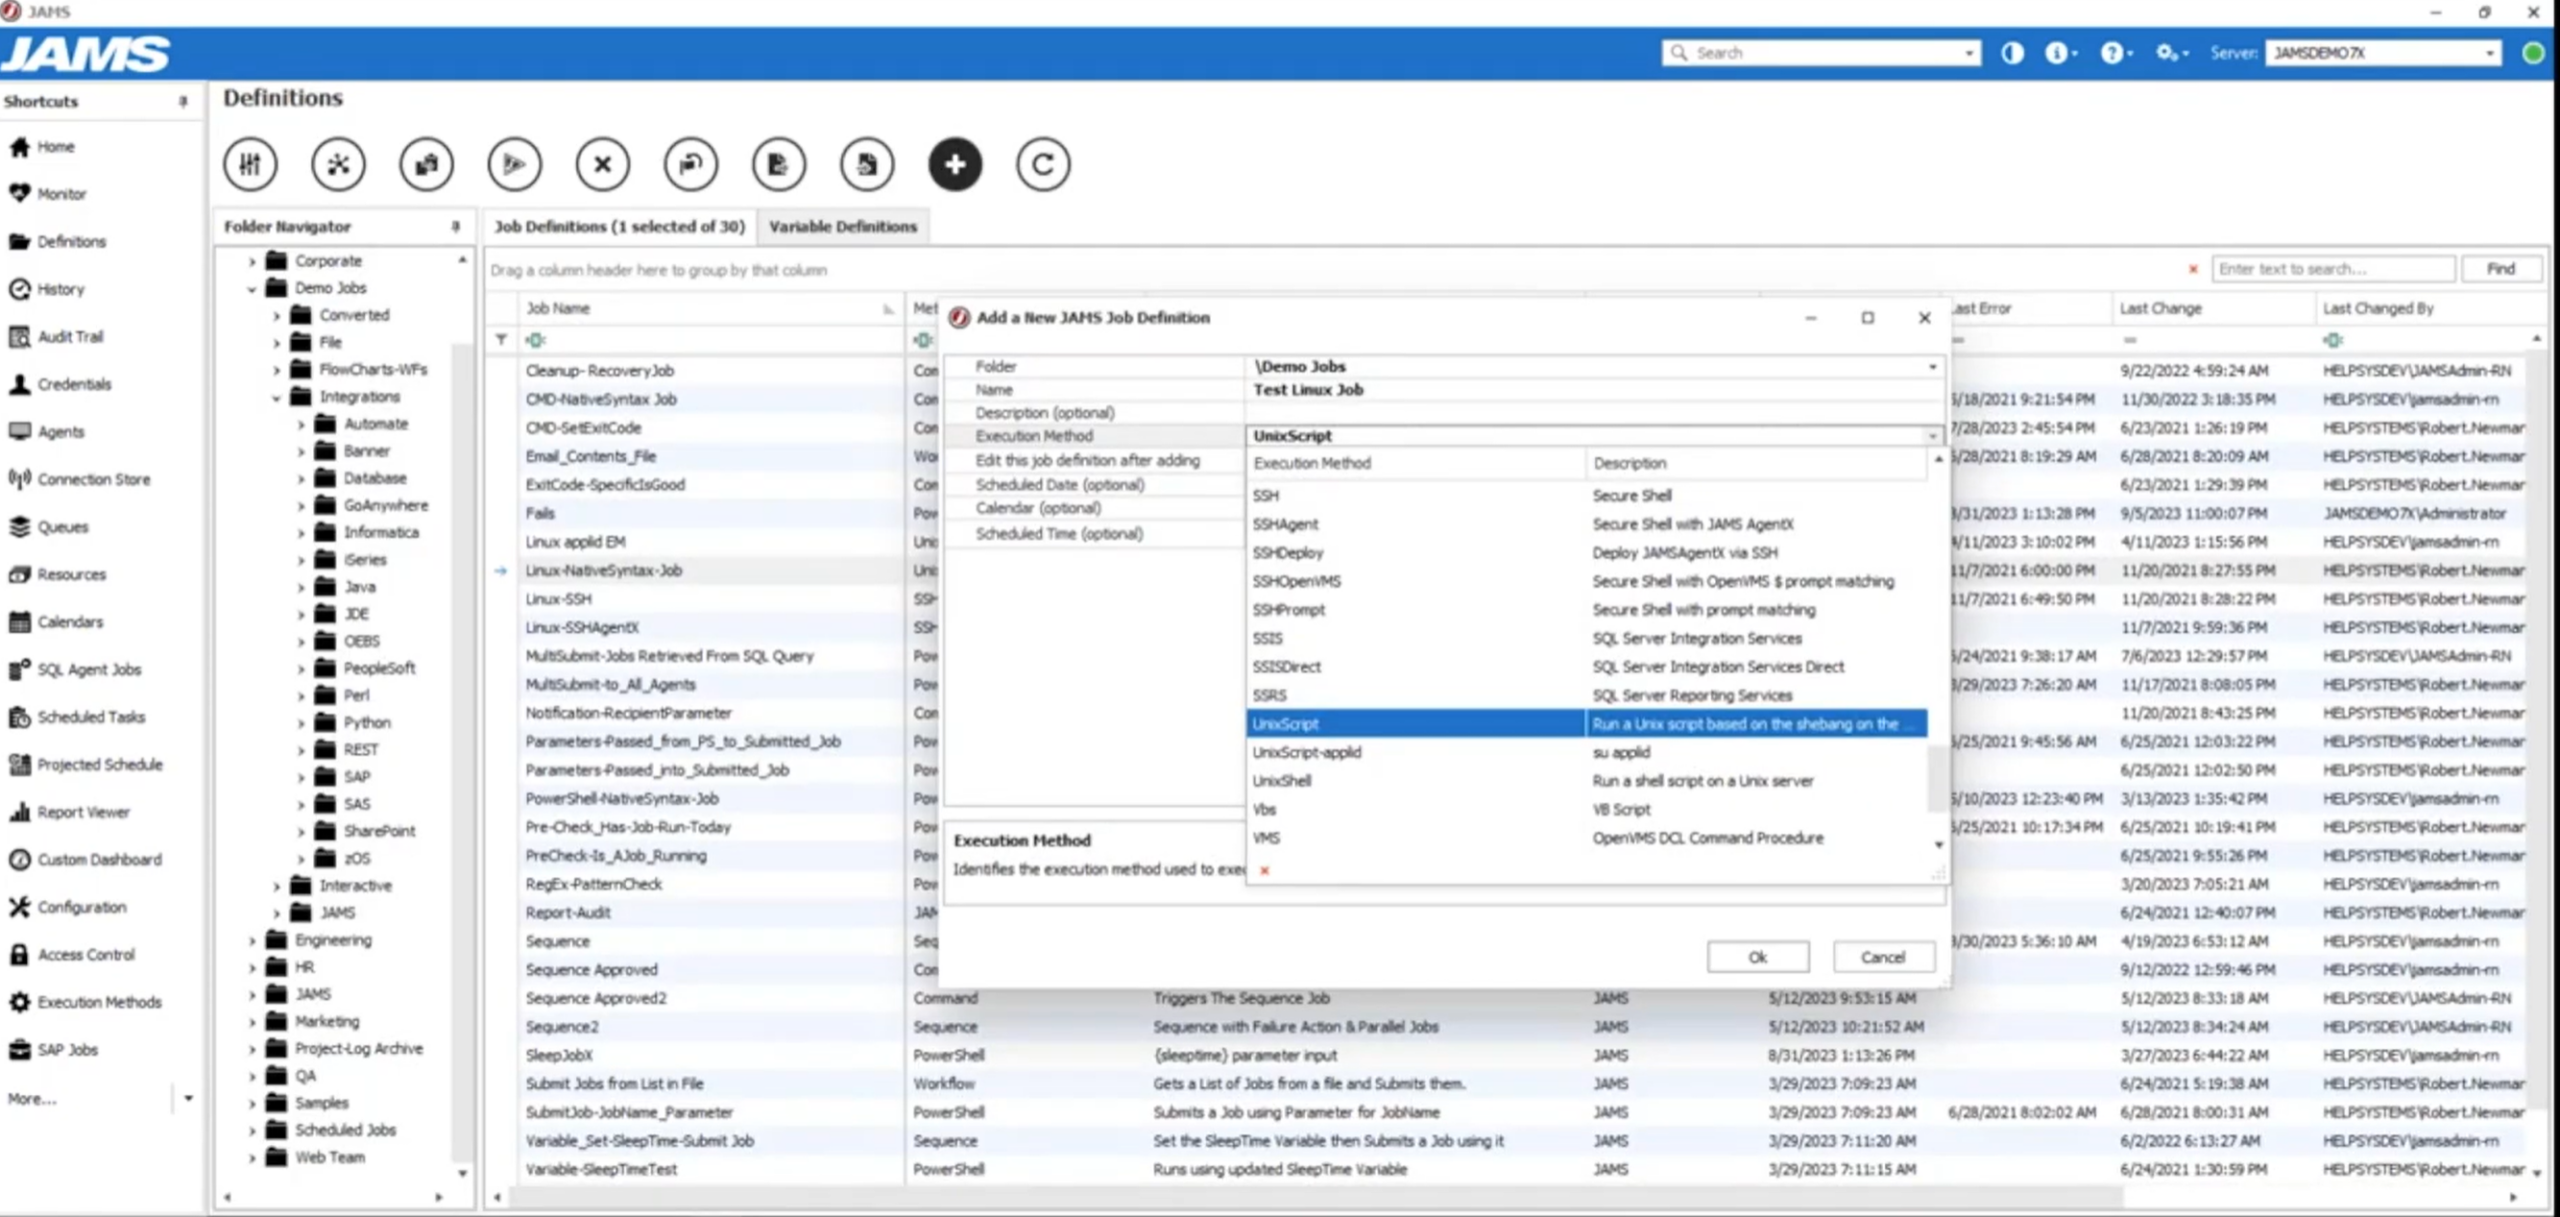Viewport: 2560px width, 1217px height.
Task: Switch to the Variable Definitions tab
Action: [843, 227]
